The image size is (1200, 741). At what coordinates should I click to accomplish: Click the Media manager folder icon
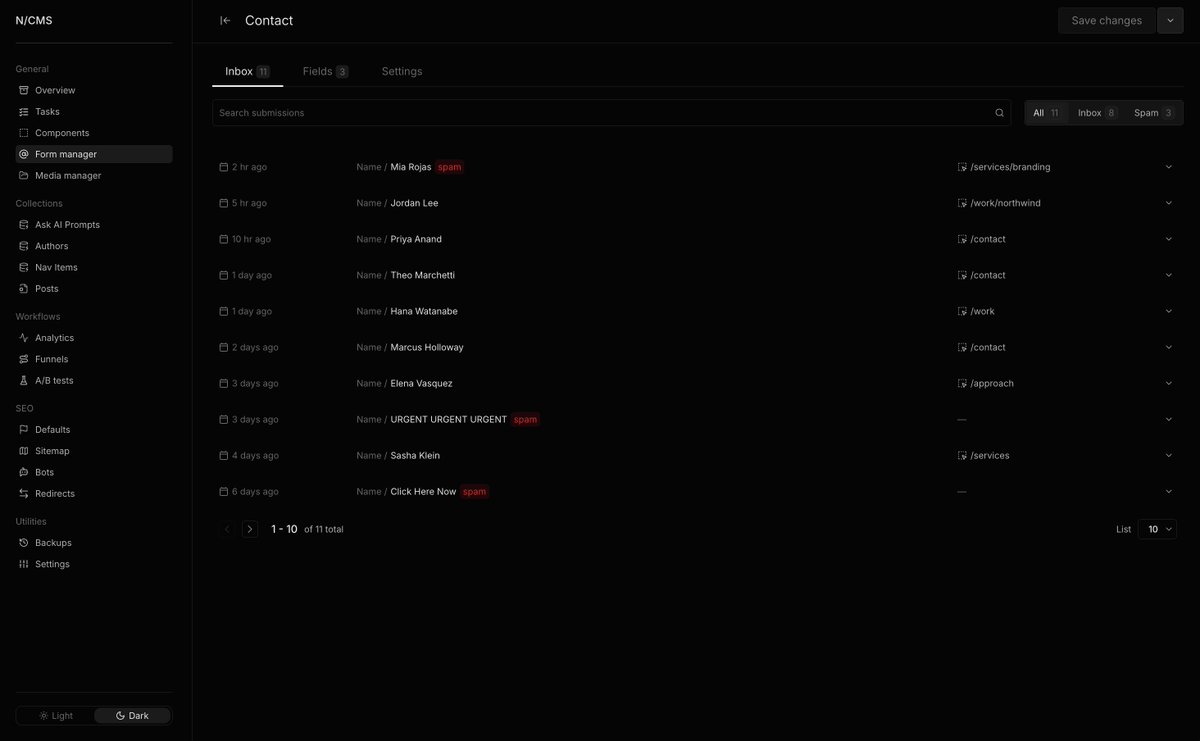pos(24,175)
